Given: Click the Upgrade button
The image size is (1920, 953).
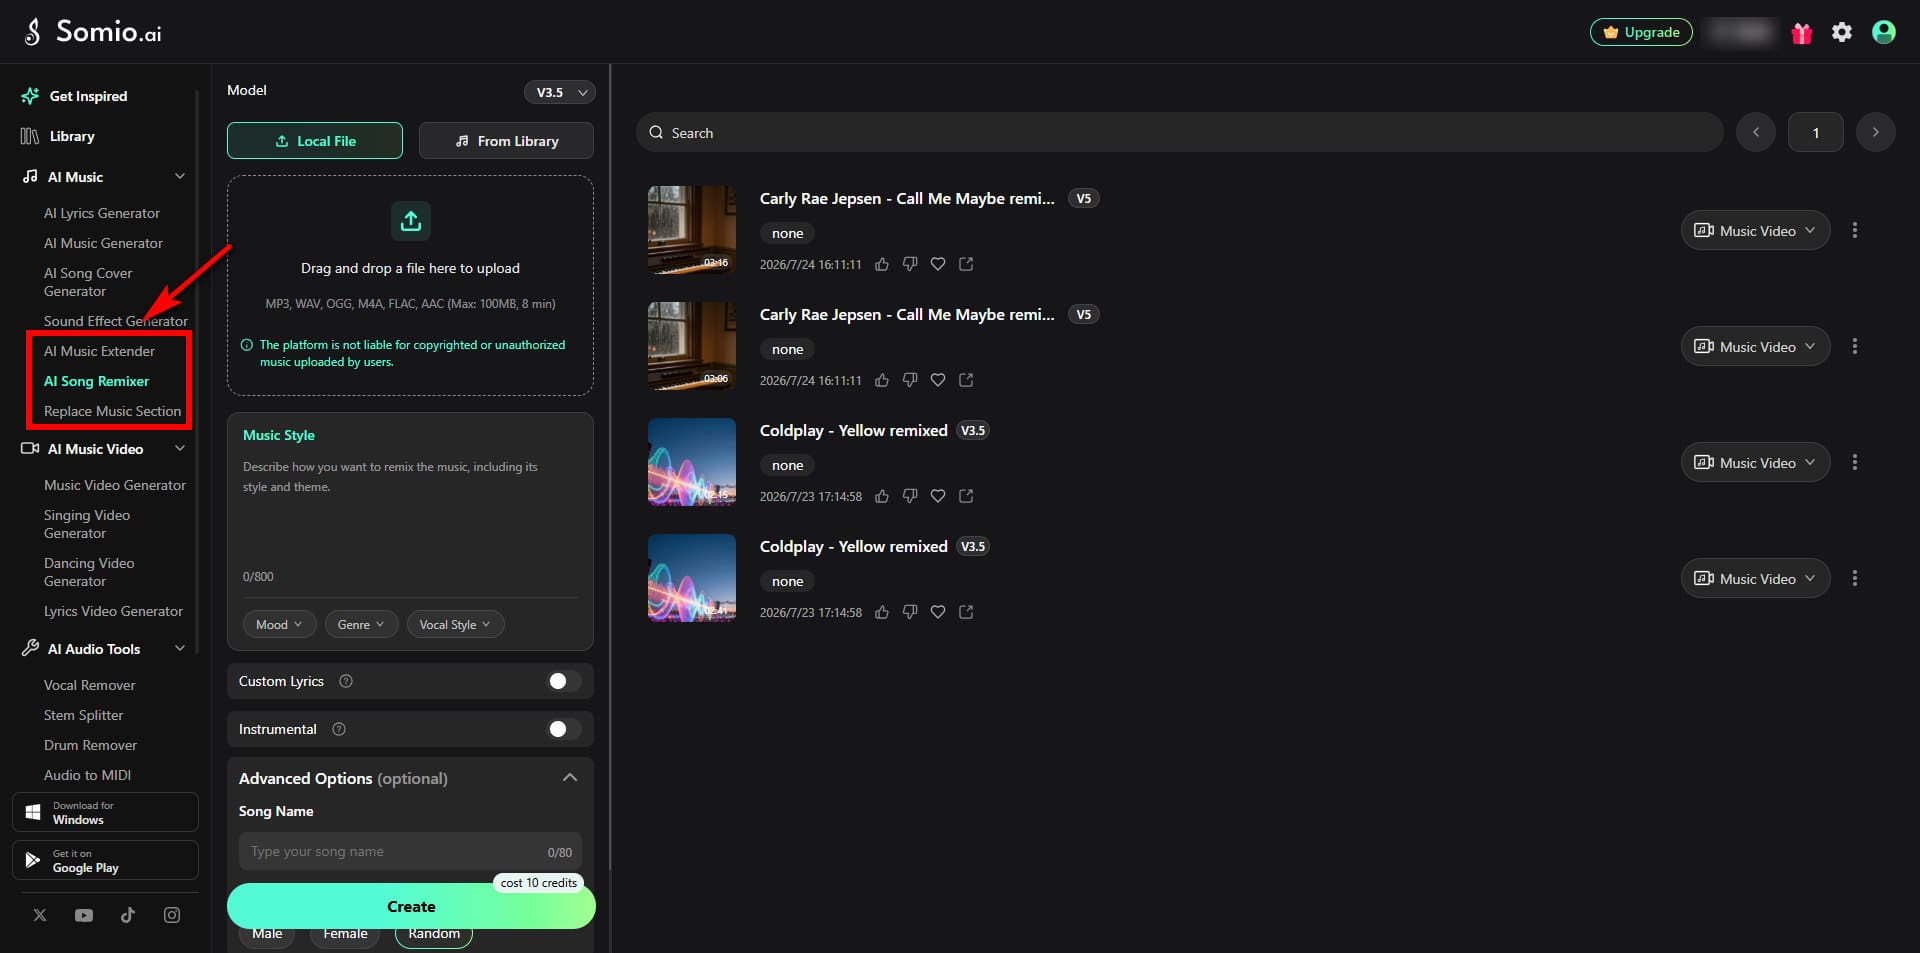Looking at the screenshot, I should [1641, 33].
